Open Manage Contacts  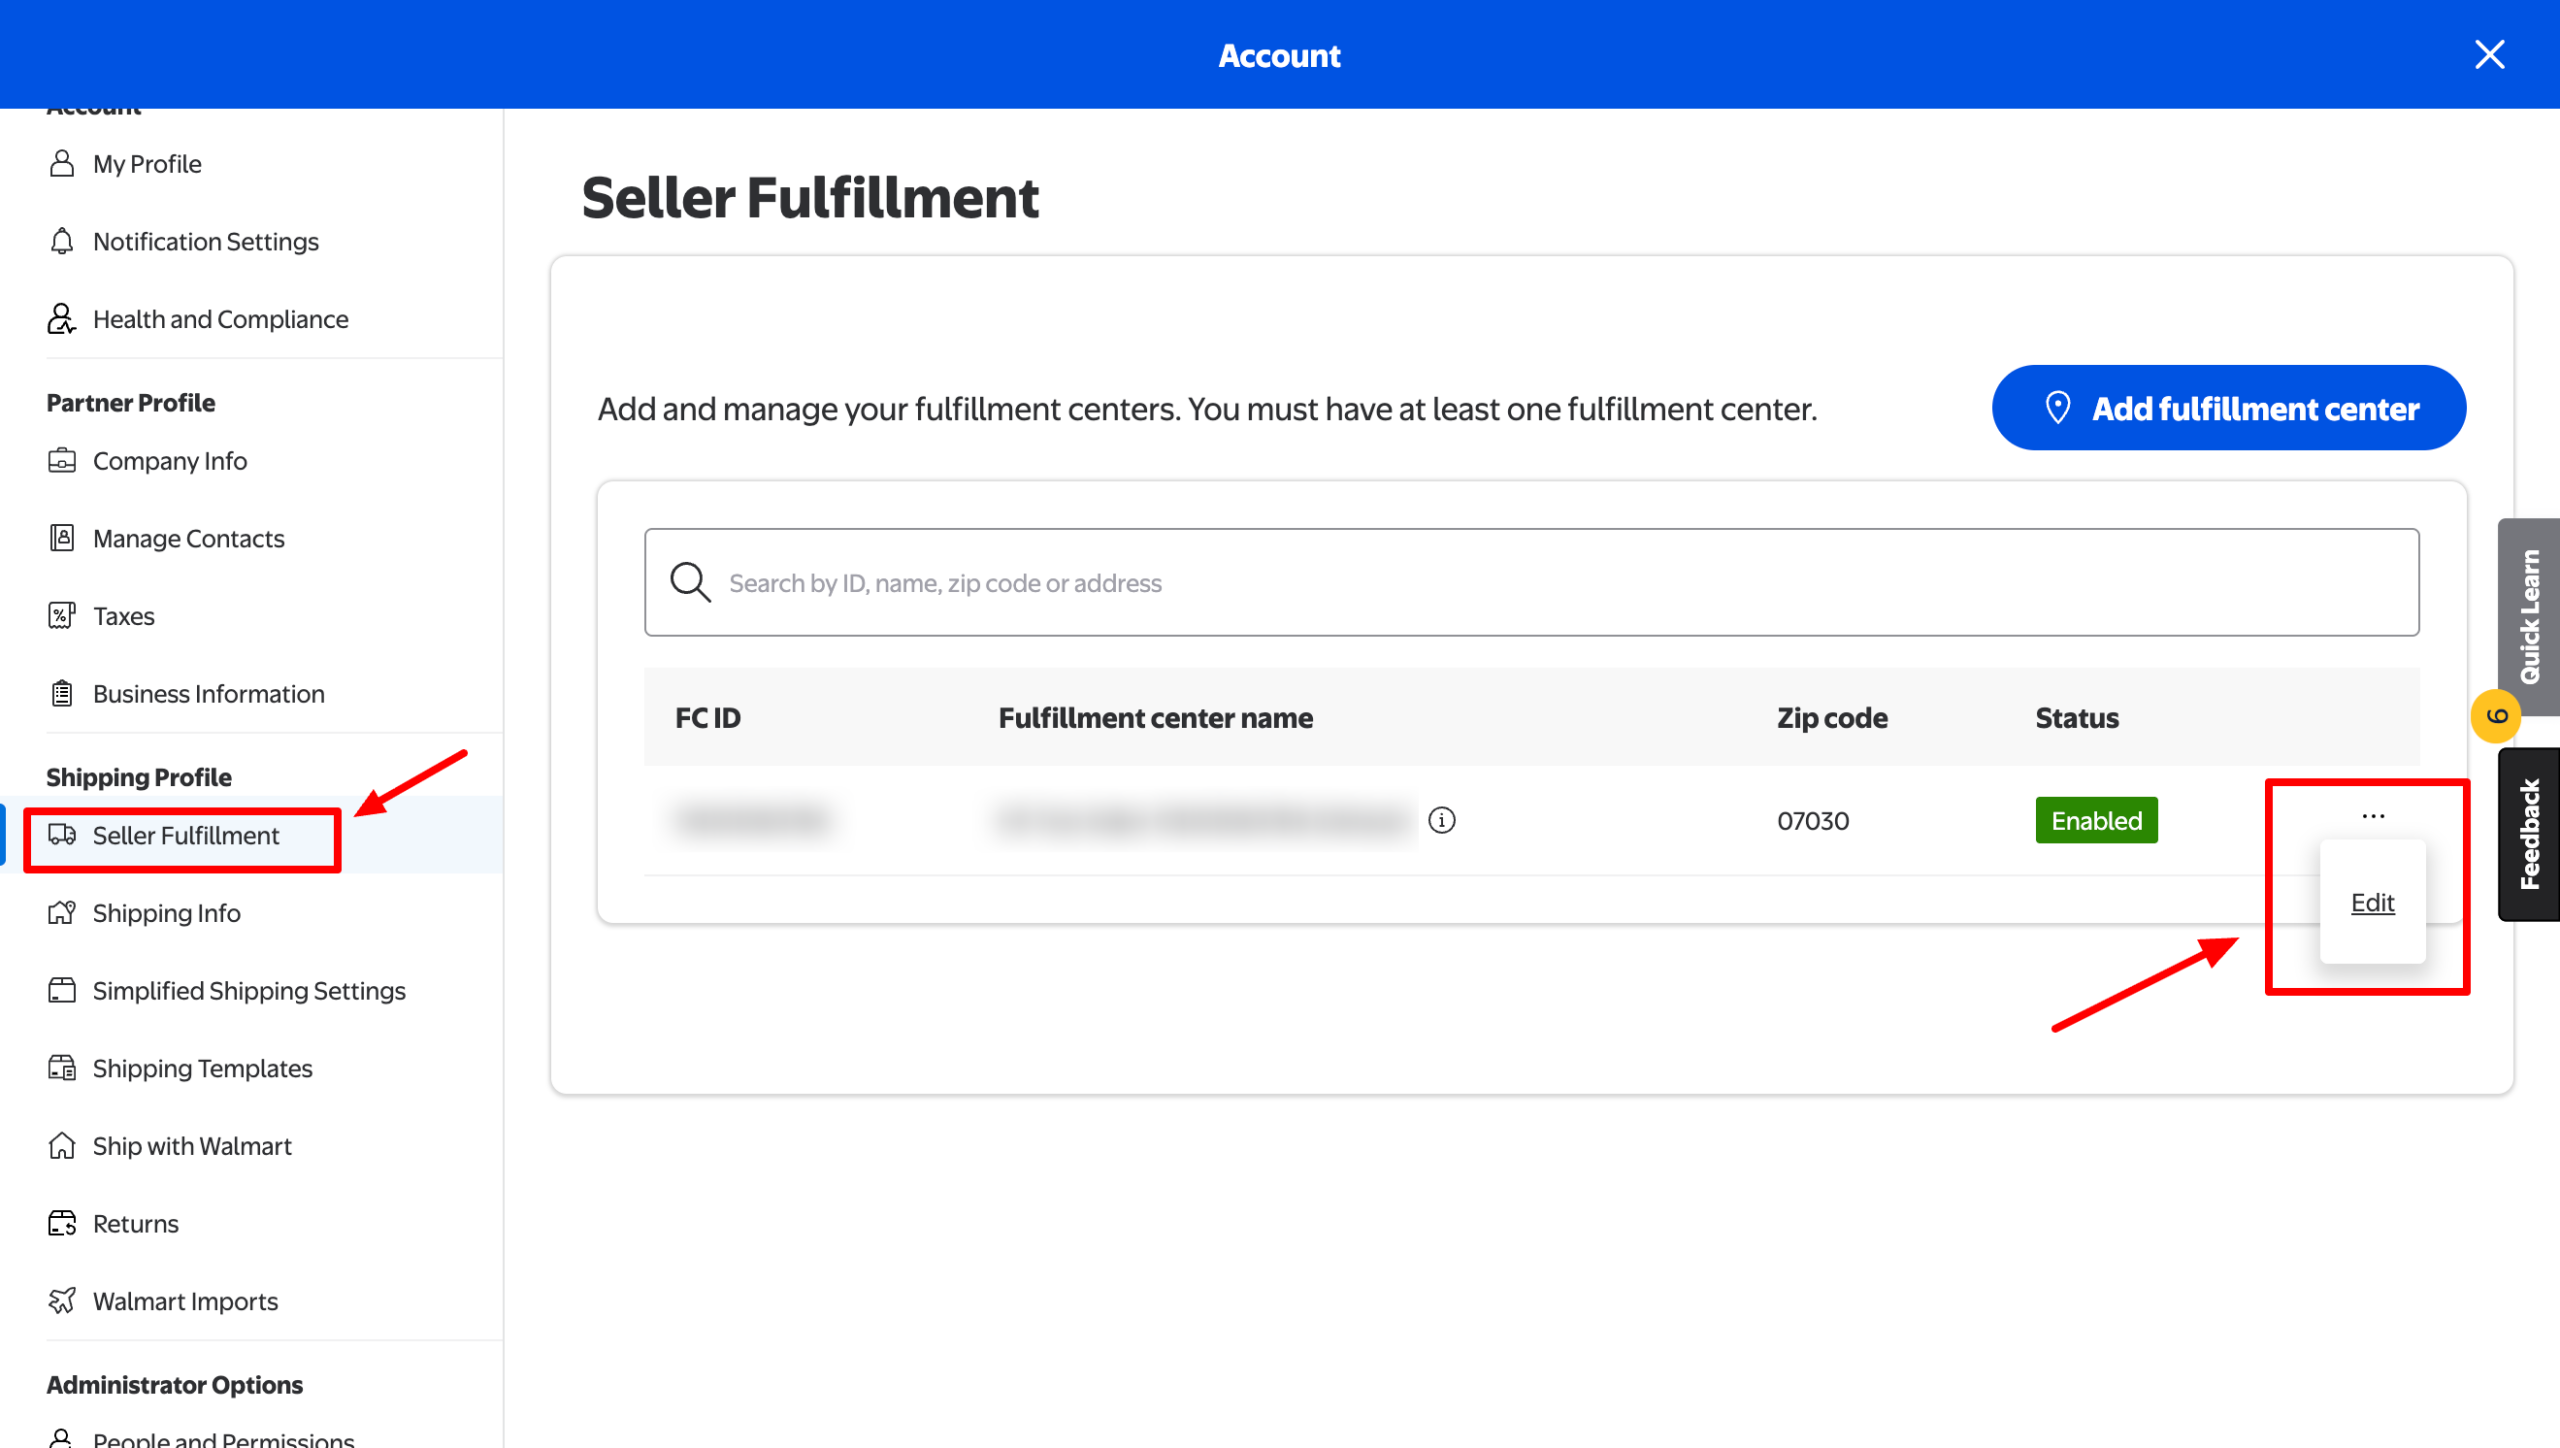pos(189,539)
